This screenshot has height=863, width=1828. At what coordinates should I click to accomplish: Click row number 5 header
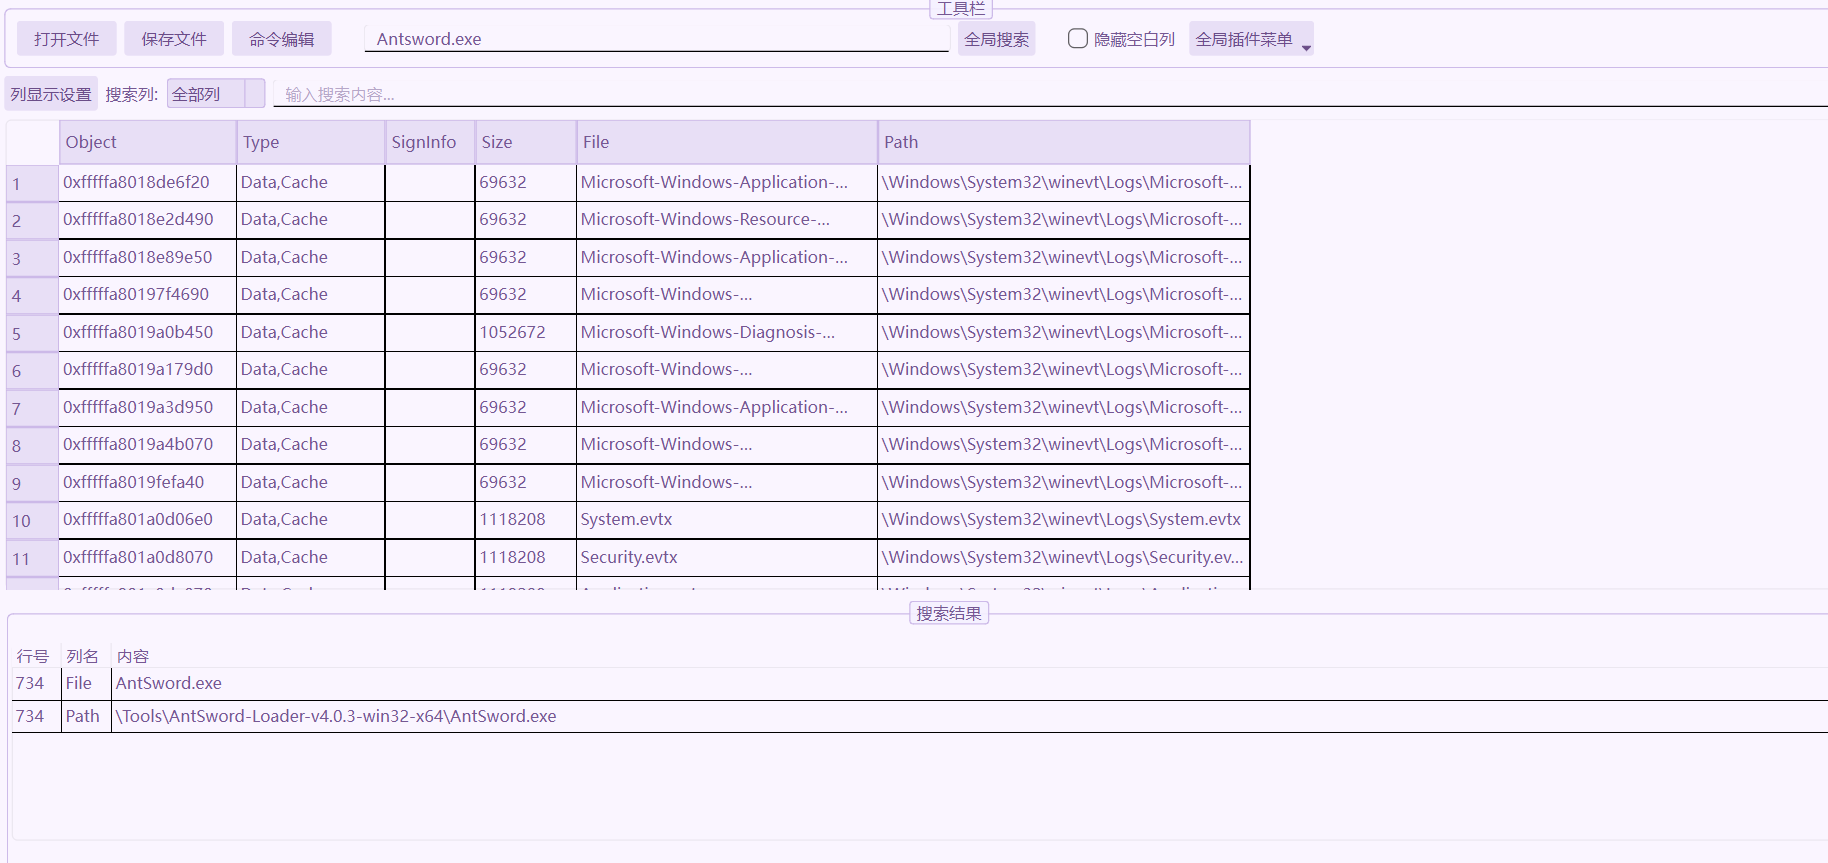pos(32,334)
